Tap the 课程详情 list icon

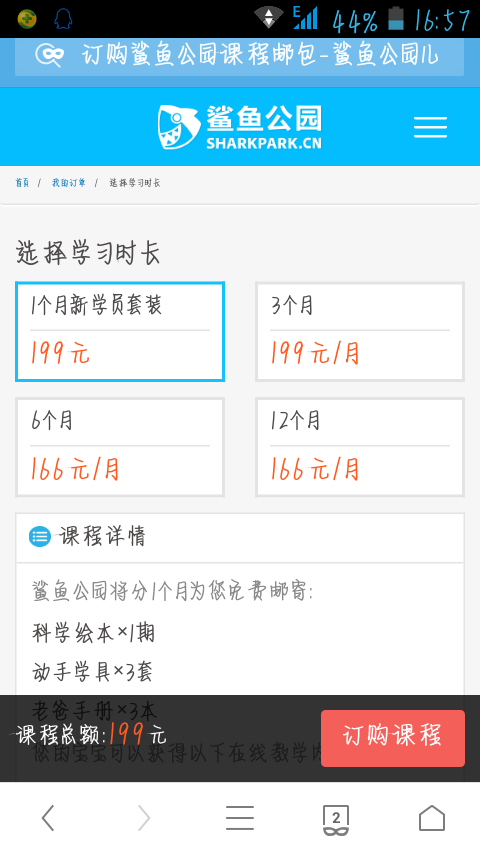coord(40,536)
